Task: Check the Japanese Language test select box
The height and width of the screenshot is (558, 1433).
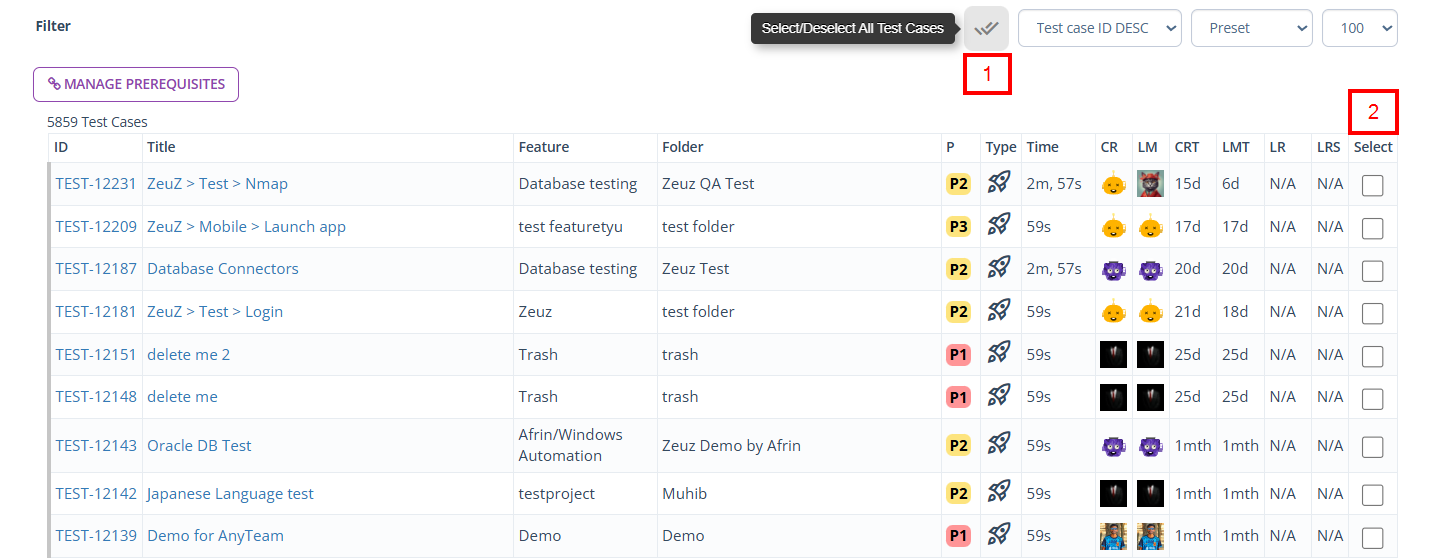Action: pos(1372,495)
